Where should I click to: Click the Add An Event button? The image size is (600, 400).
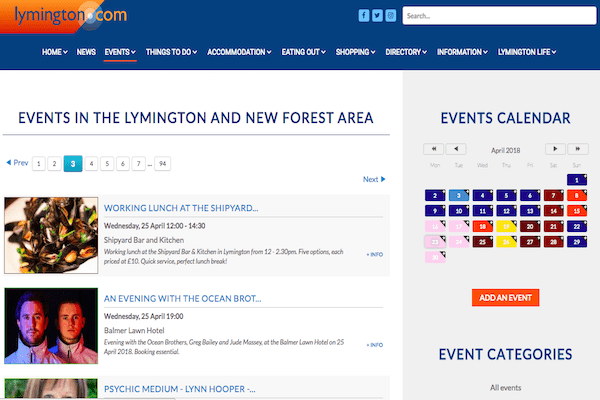click(505, 297)
